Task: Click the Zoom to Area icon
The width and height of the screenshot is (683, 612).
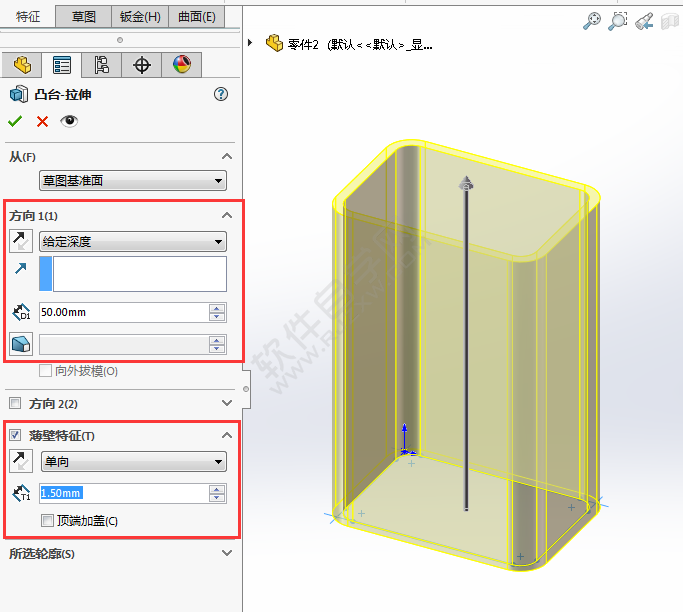Action: tap(618, 20)
